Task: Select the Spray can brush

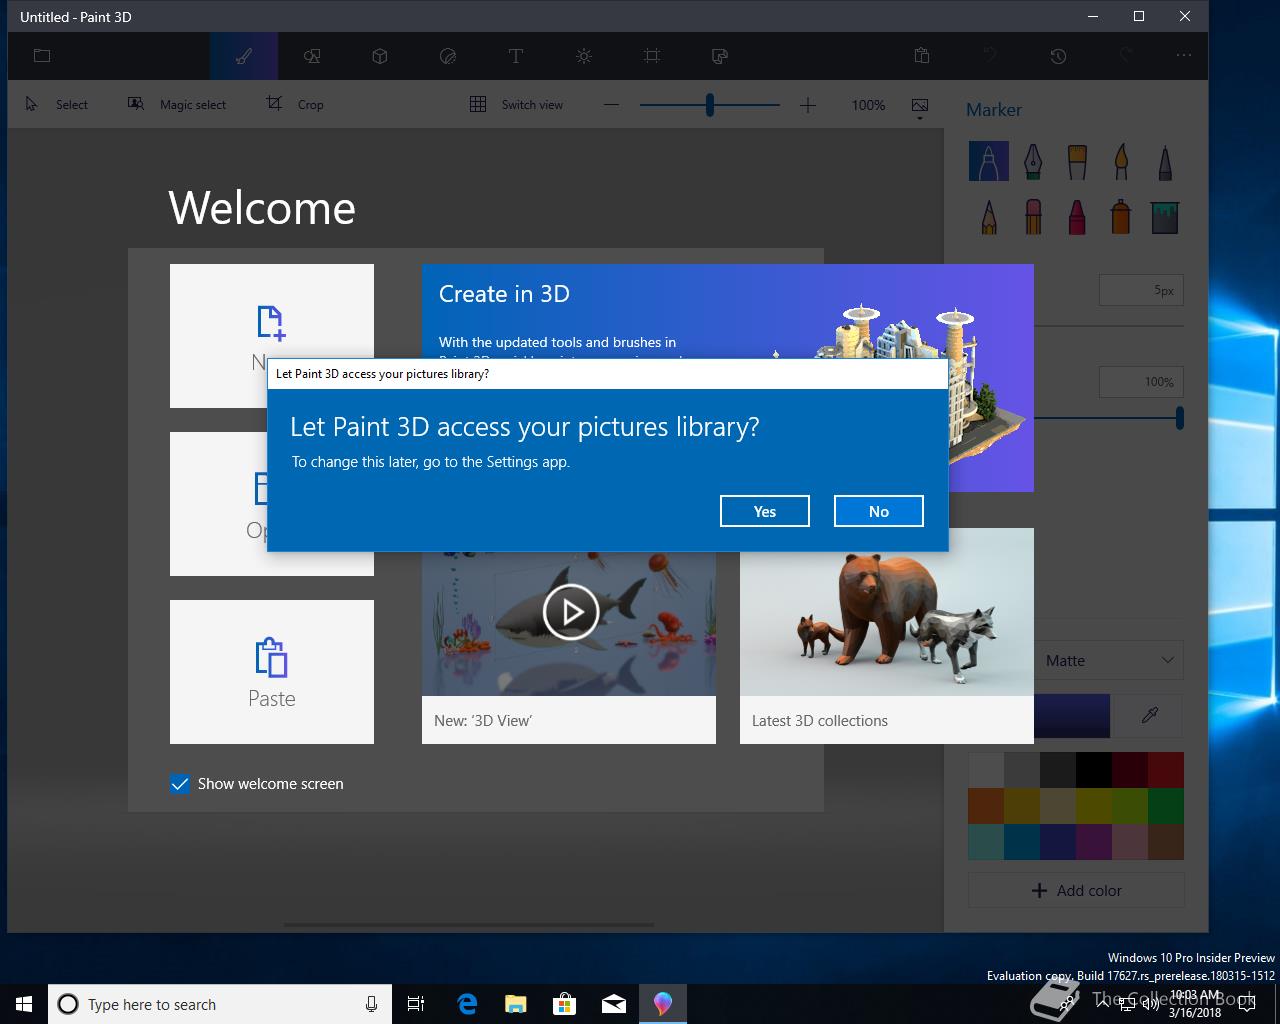Action: point(1121,216)
